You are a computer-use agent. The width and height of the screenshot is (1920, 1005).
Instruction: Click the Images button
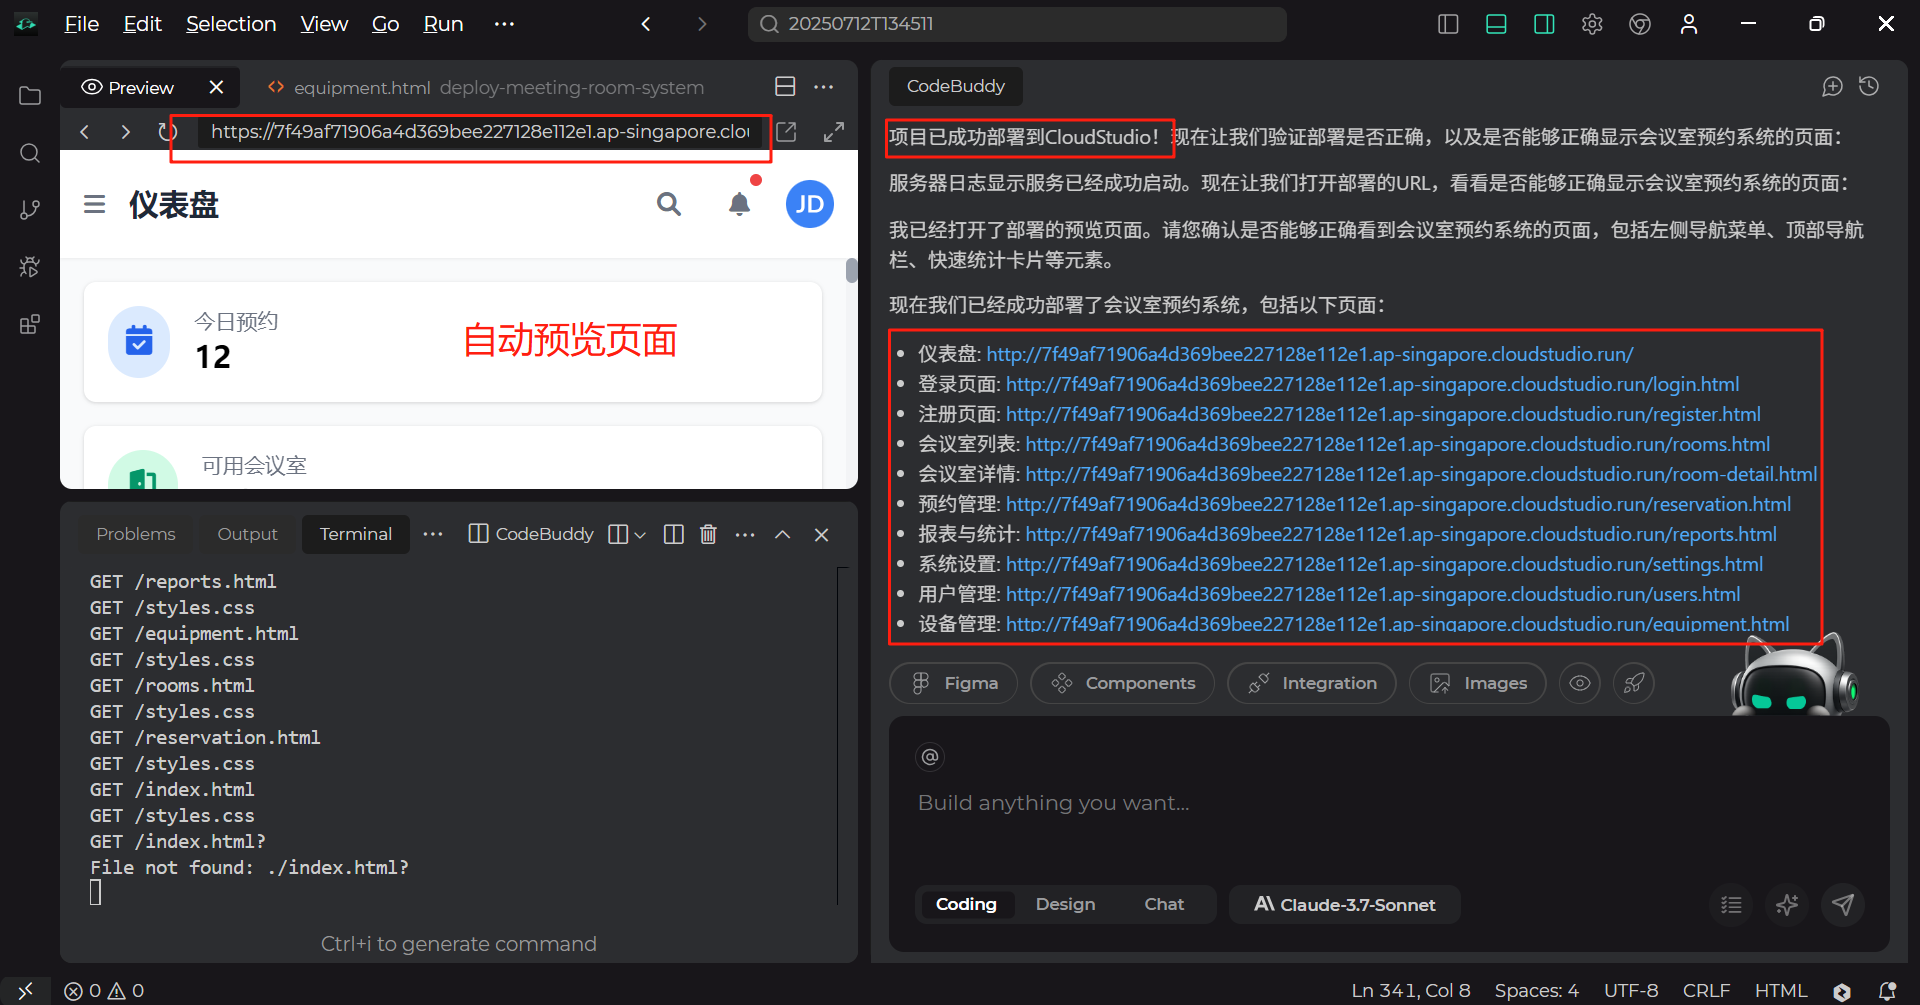[x=1478, y=684]
